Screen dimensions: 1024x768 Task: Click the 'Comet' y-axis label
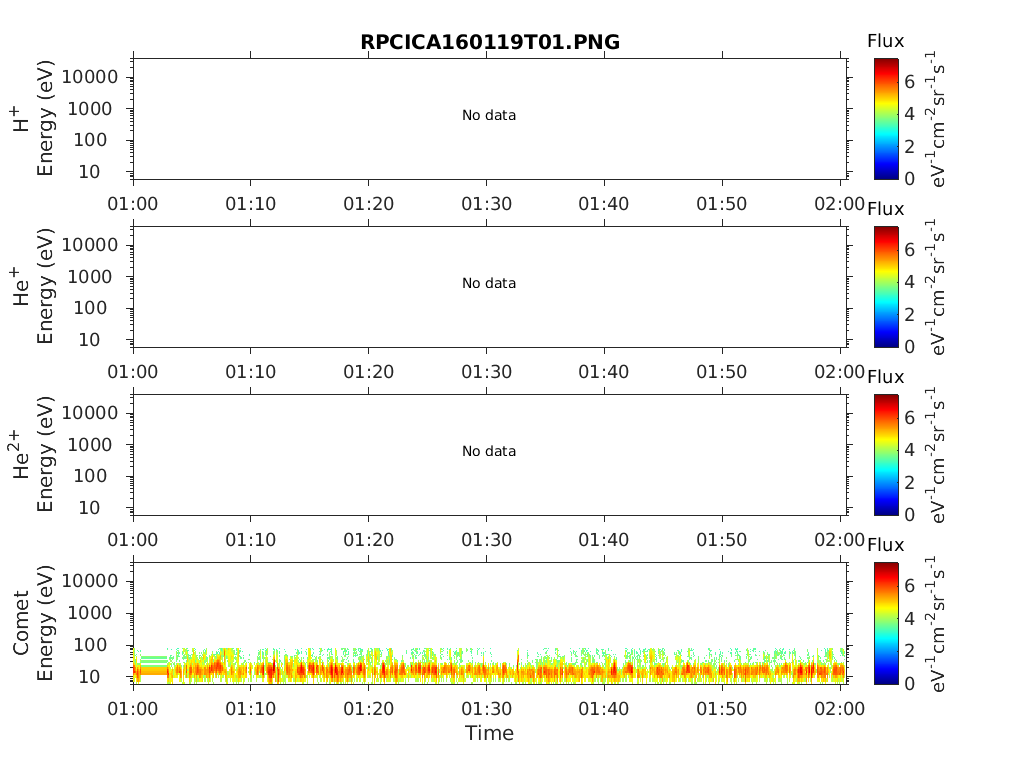pos(21,623)
